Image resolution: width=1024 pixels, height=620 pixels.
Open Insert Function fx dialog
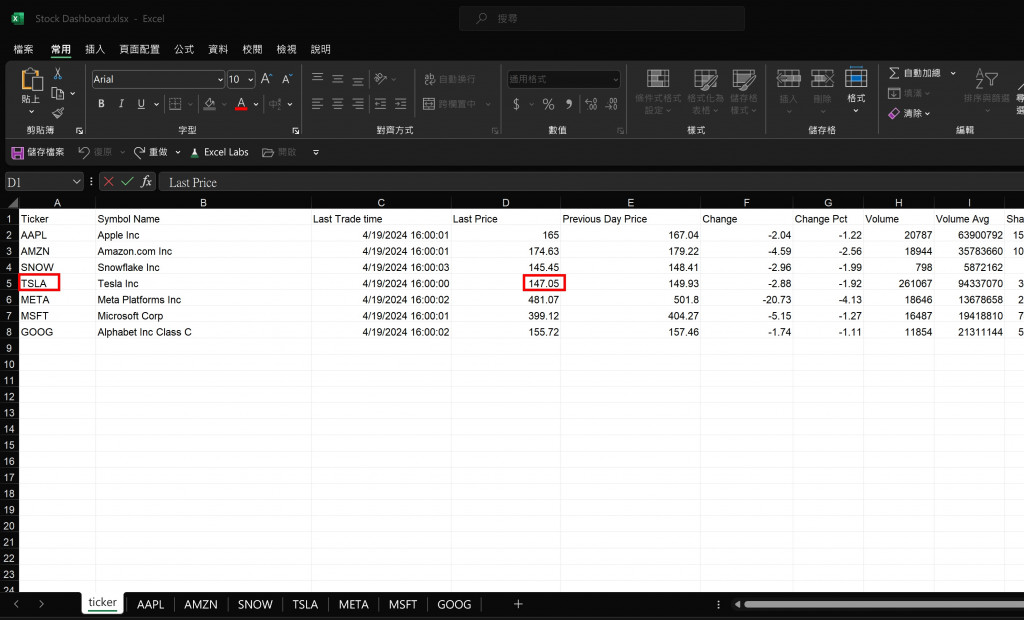pyautogui.click(x=146, y=182)
